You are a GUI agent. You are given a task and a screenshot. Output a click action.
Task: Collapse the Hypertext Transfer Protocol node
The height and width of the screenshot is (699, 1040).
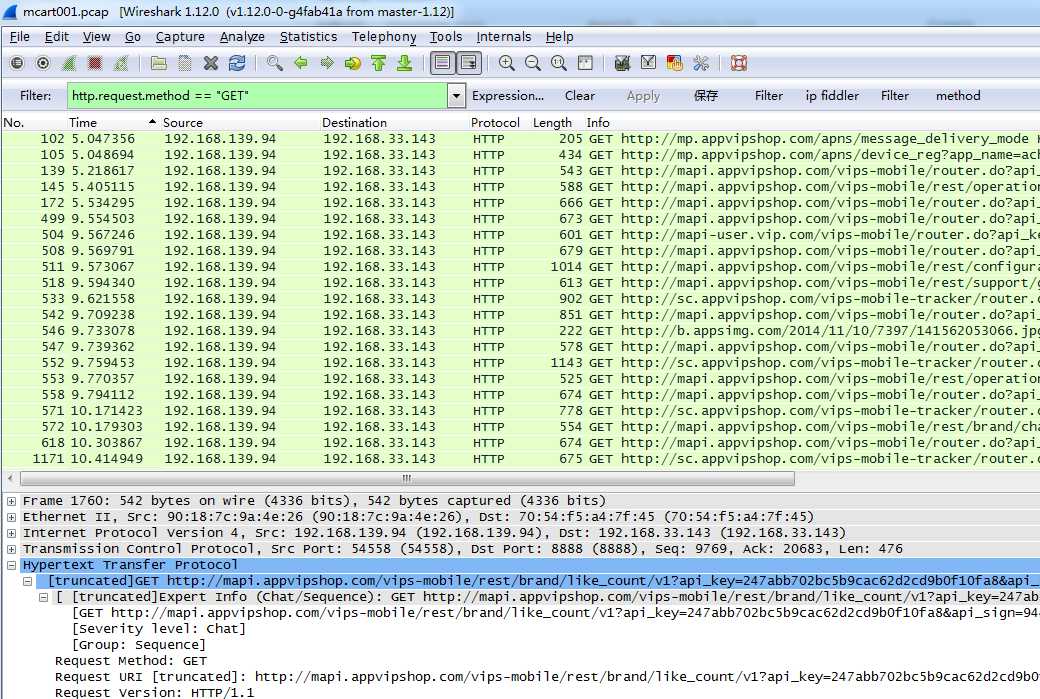point(11,566)
